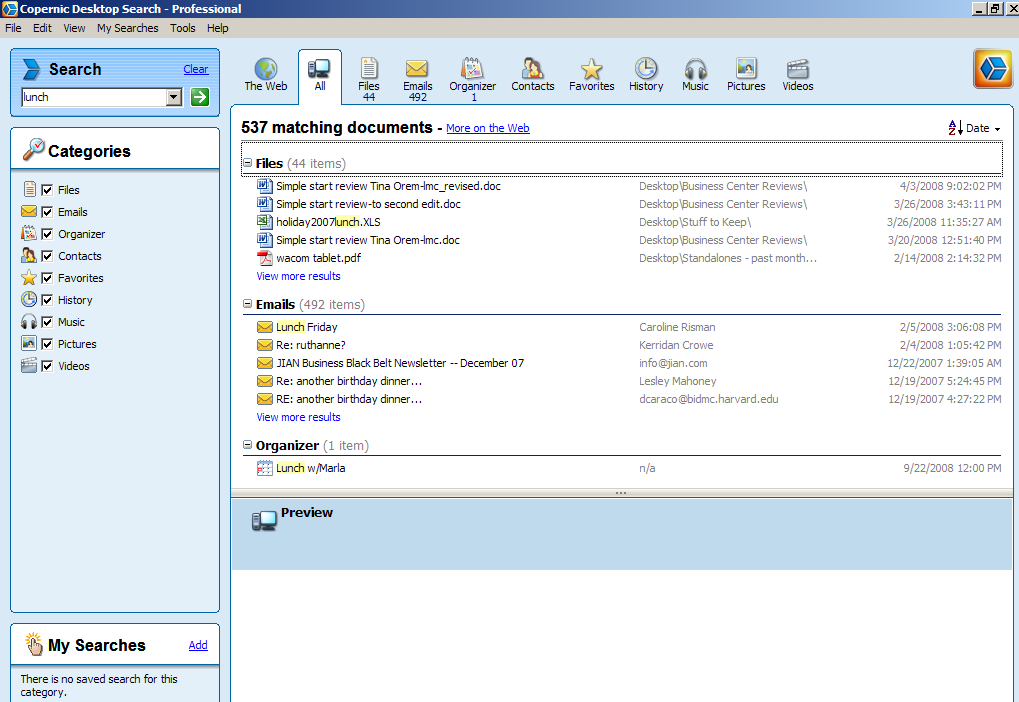Uncheck the Pictures category checkbox
The width and height of the screenshot is (1019, 702).
pyautogui.click(x=47, y=344)
